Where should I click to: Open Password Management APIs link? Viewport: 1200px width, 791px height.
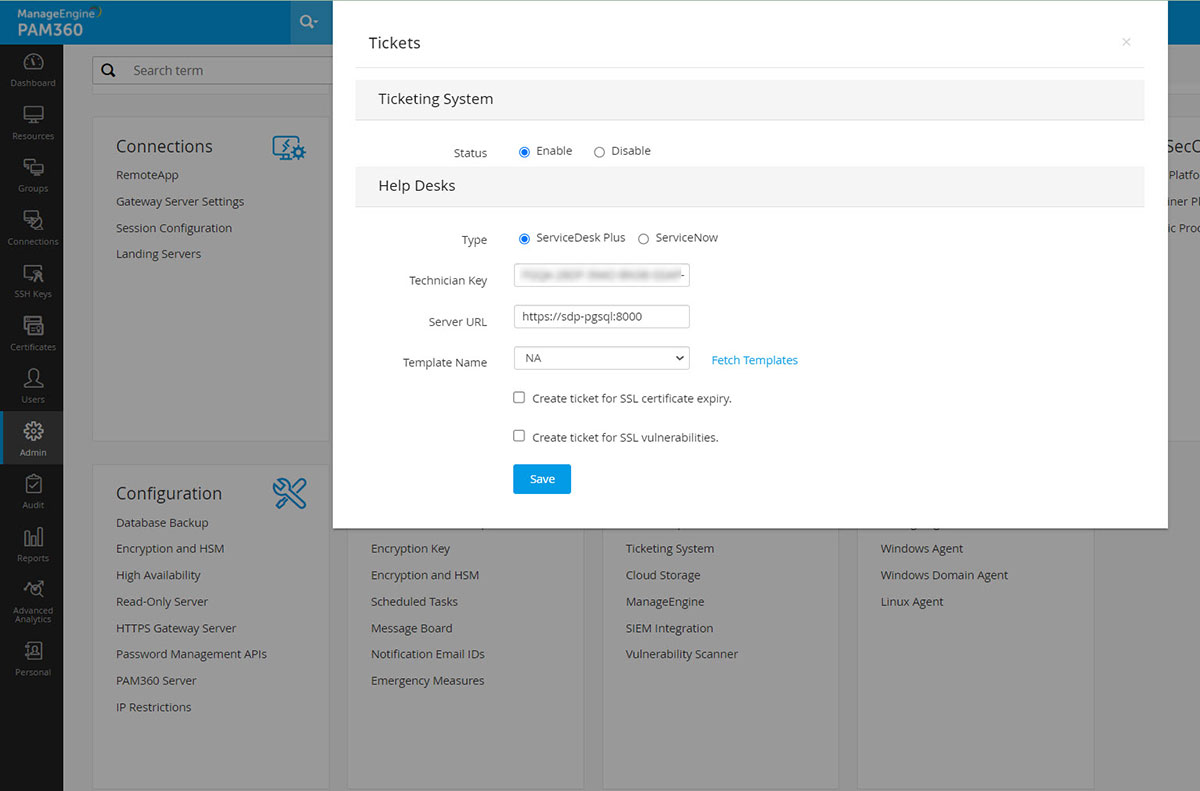(191, 654)
